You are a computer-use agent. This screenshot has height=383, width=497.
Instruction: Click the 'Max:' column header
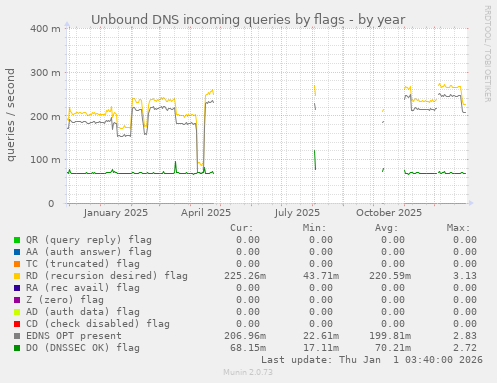pyautogui.click(x=458, y=228)
